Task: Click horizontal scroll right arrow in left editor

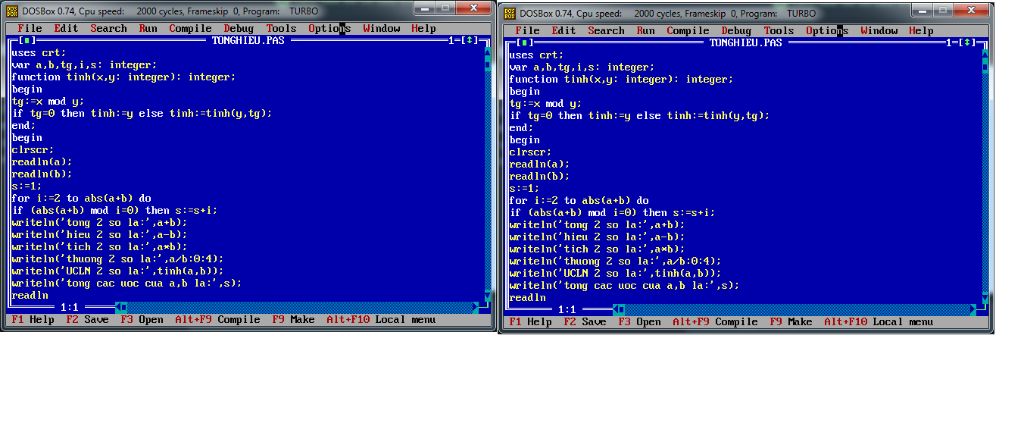Action: coord(475,306)
